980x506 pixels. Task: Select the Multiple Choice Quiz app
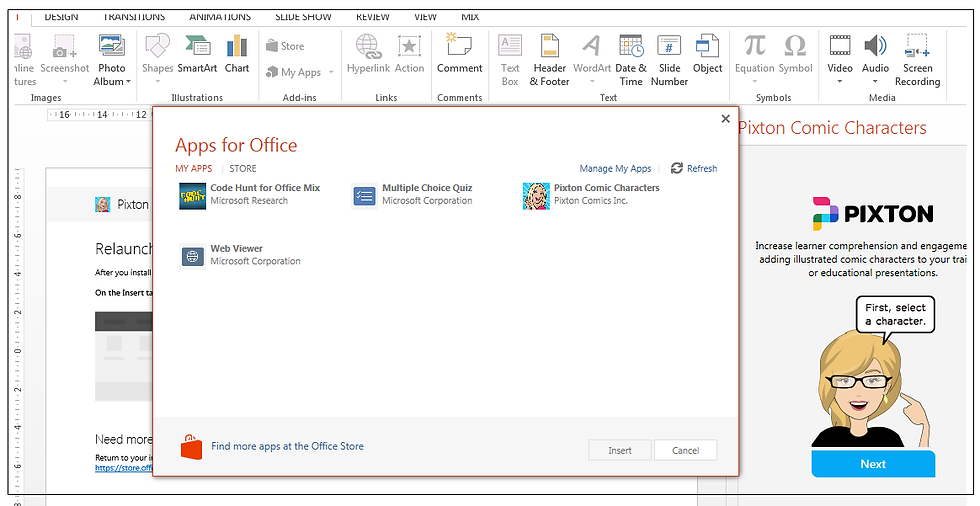pyautogui.click(x=412, y=195)
